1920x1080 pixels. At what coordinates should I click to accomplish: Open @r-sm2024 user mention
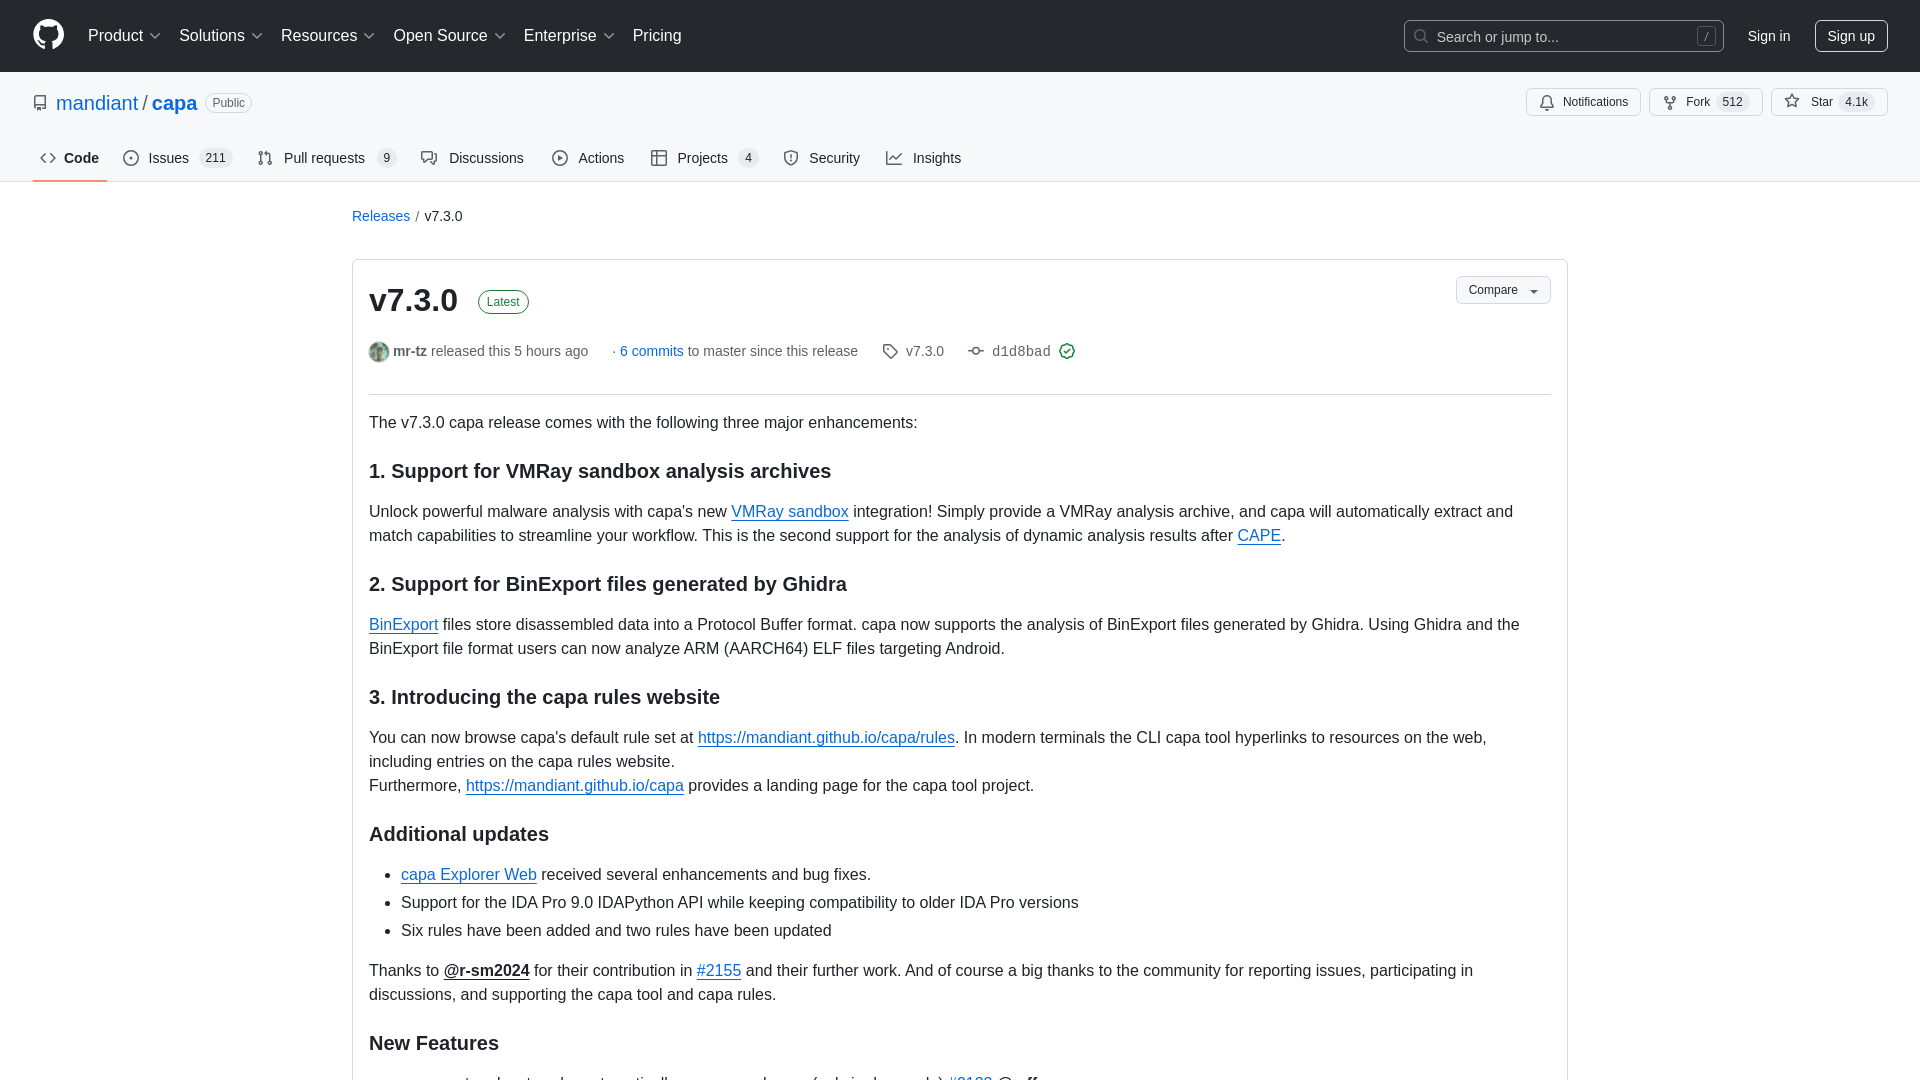(486, 970)
